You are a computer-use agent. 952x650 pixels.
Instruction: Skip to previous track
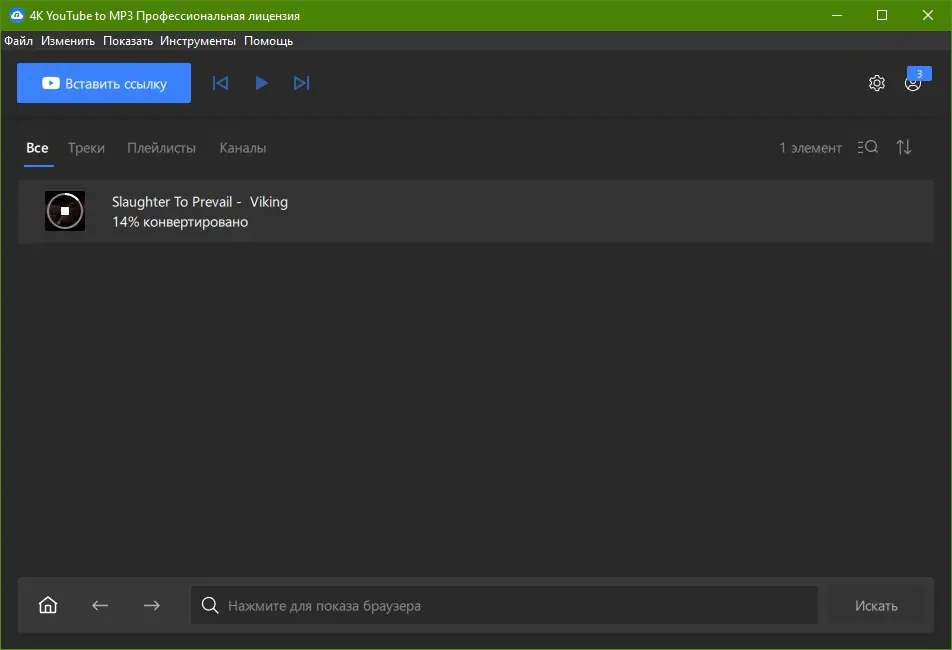tap(220, 83)
